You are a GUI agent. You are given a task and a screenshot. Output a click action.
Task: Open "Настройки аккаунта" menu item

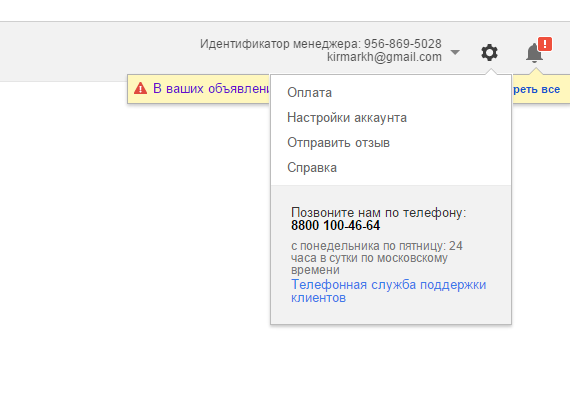[x=347, y=117]
